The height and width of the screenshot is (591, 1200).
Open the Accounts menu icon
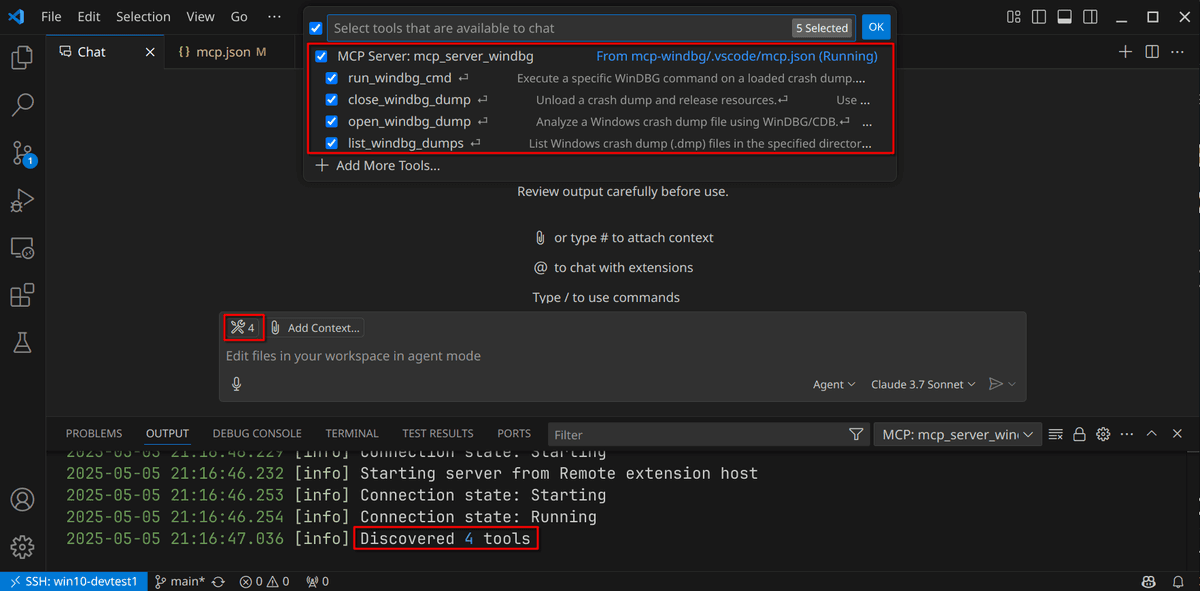coord(22,500)
